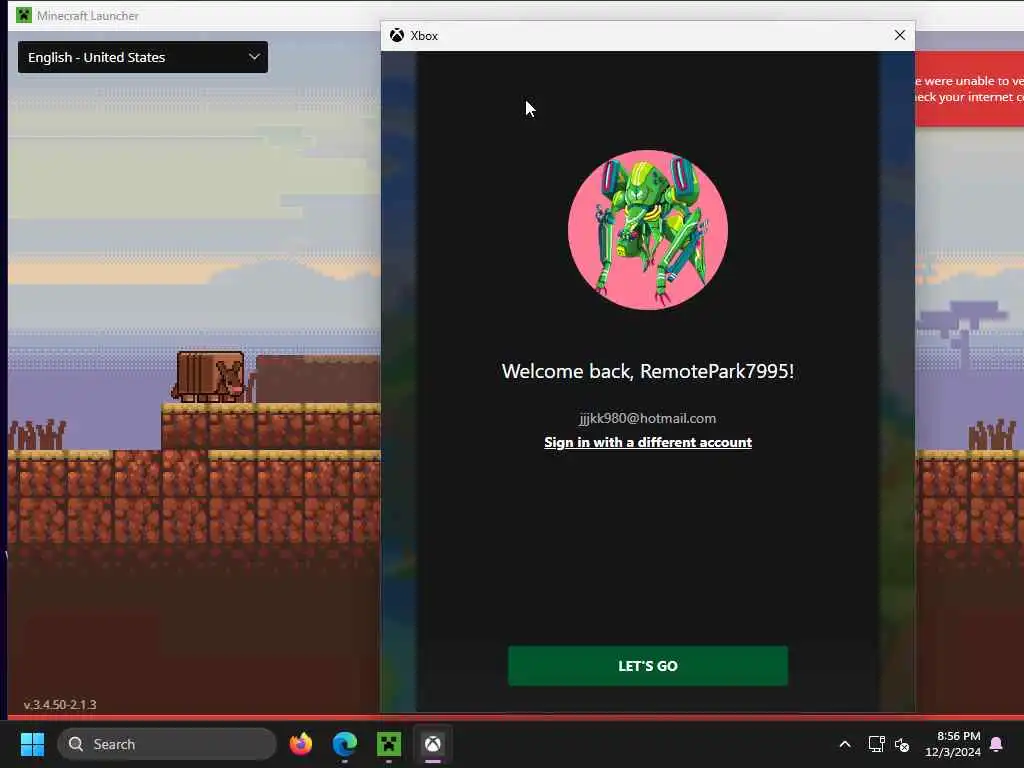Click the taskbar Search box
This screenshot has width=1024, height=768.
[x=167, y=744]
